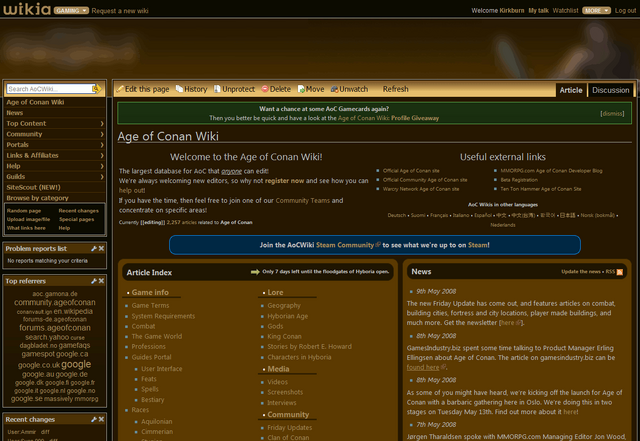Click Request a new wiki link
The image size is (640, 441).
tap(120, 11)
